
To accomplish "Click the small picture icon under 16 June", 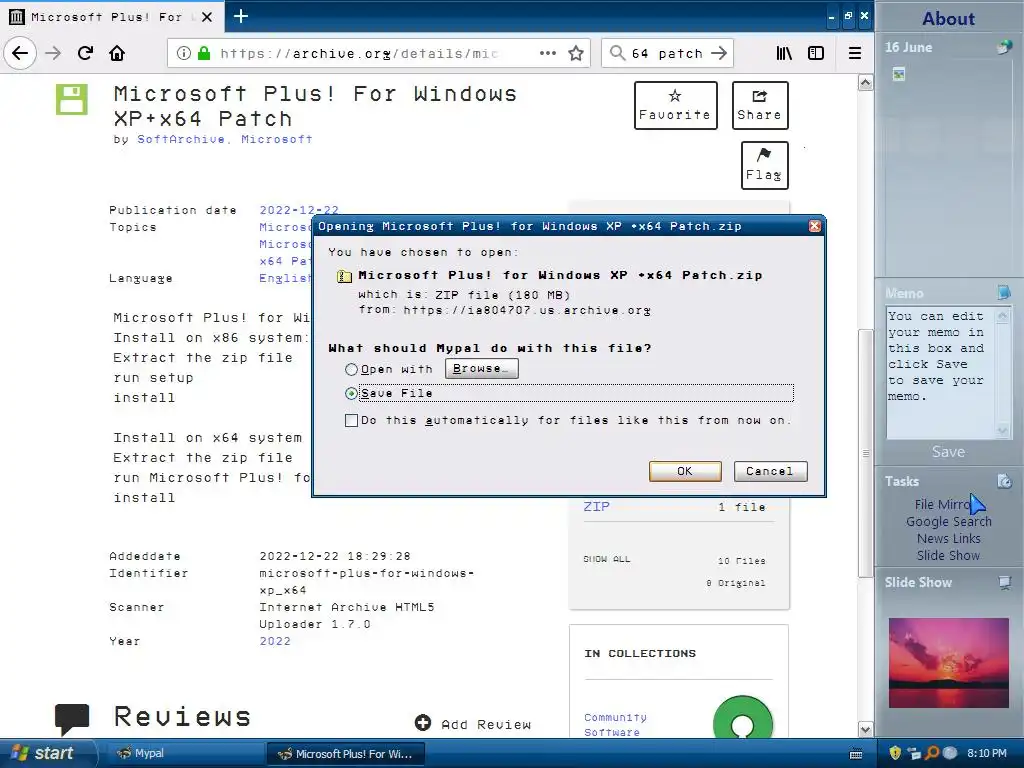I will (899, 74).
